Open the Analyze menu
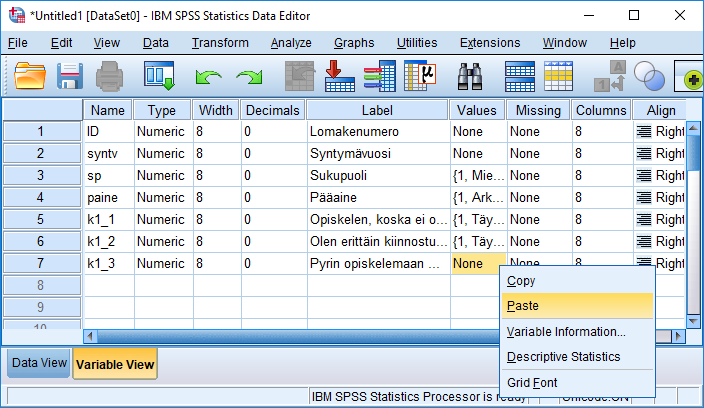Screen dimensions: 704x408 (291, 43)
